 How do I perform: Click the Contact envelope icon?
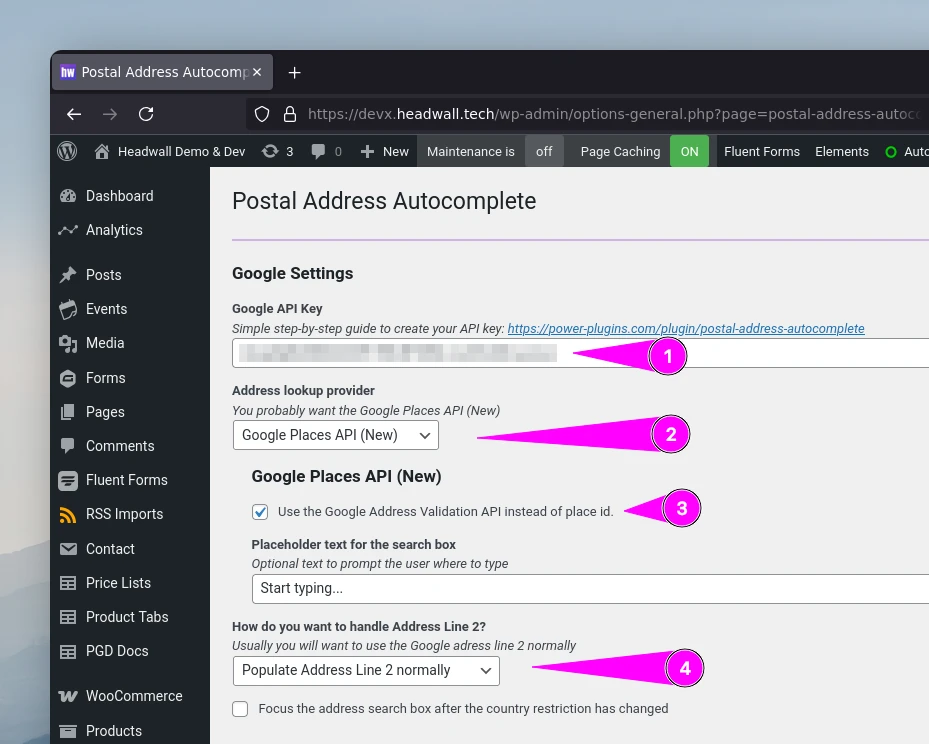[68, 549]
